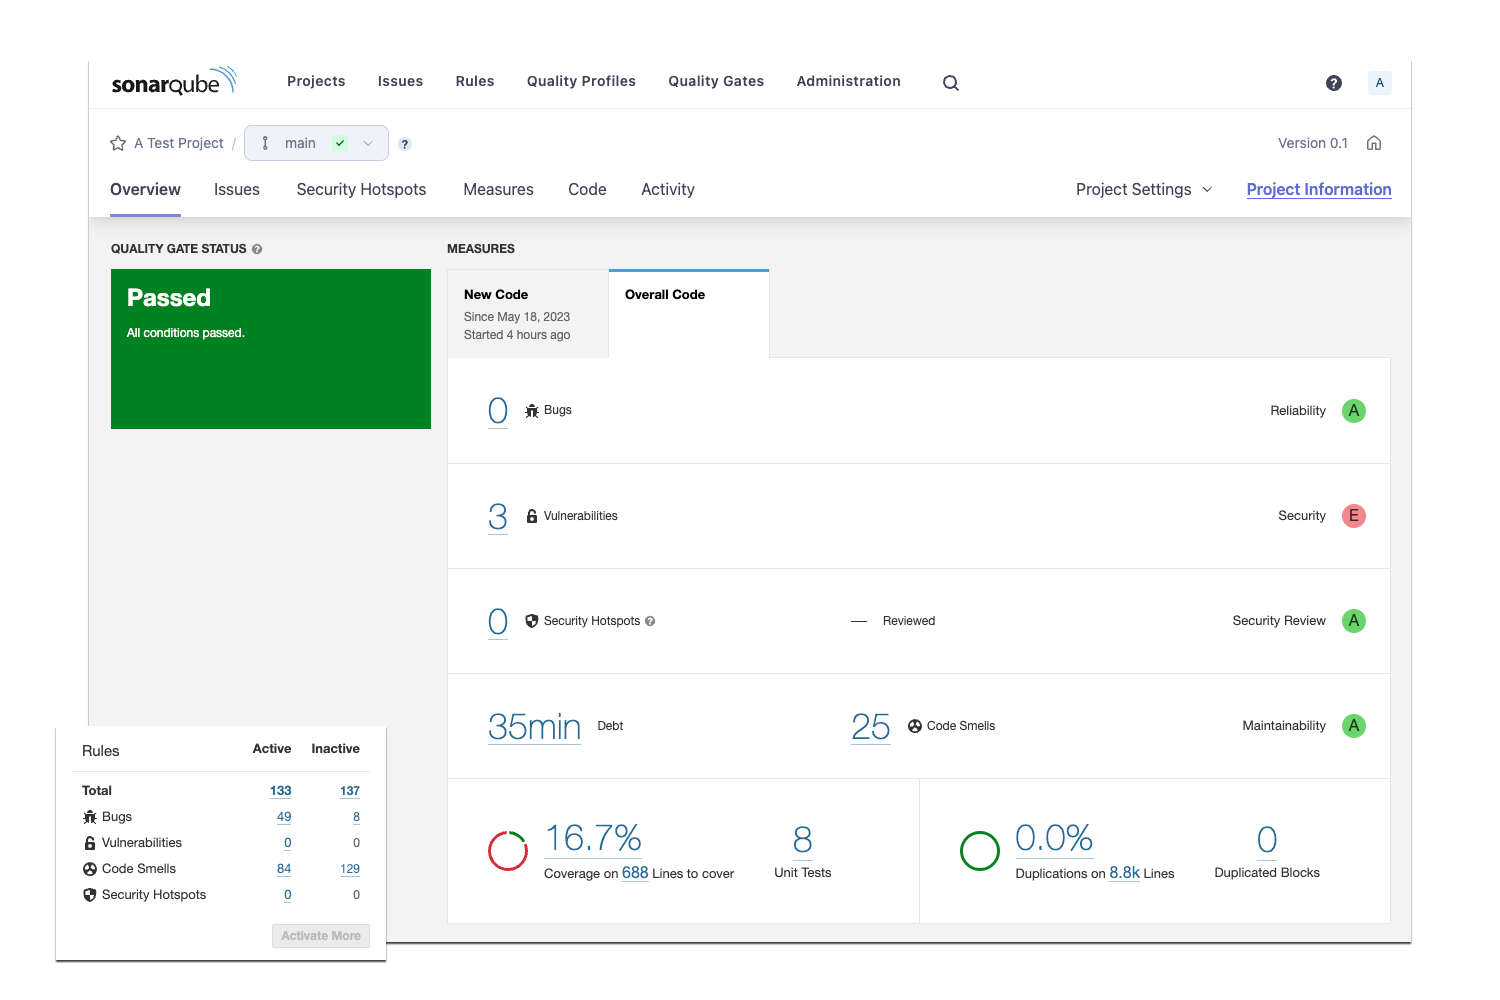The image size is (1500, 1000).
Task: Click the 0 security hotspots count
Action: (498, 621)
